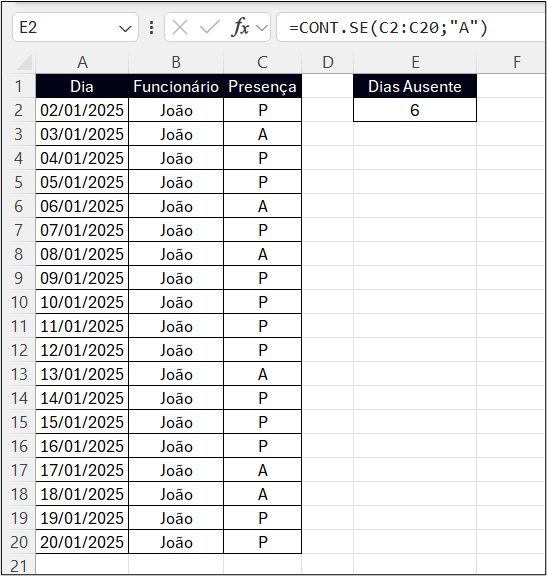The width and height of the screenshot is (547, 576).
Task: Select presence cell A in row 6
Action: tap(262, 206)
